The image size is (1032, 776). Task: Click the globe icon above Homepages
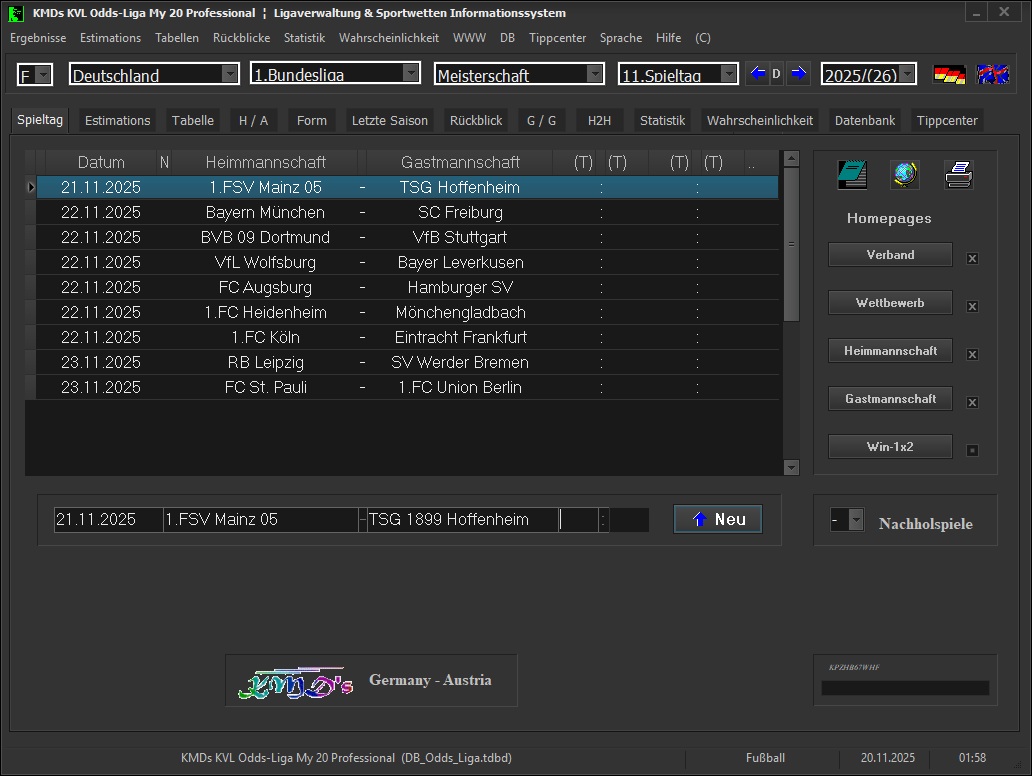[905, 175]
